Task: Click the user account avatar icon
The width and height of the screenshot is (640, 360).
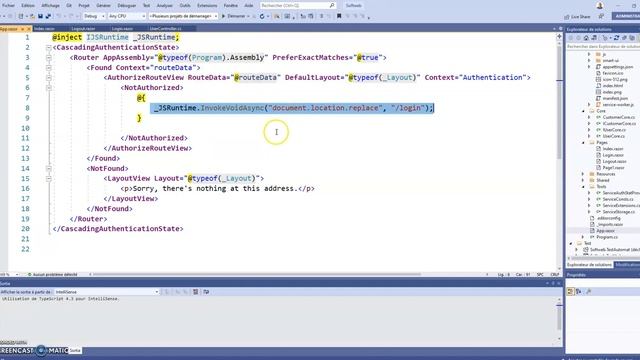Action: tap(600, 6)
